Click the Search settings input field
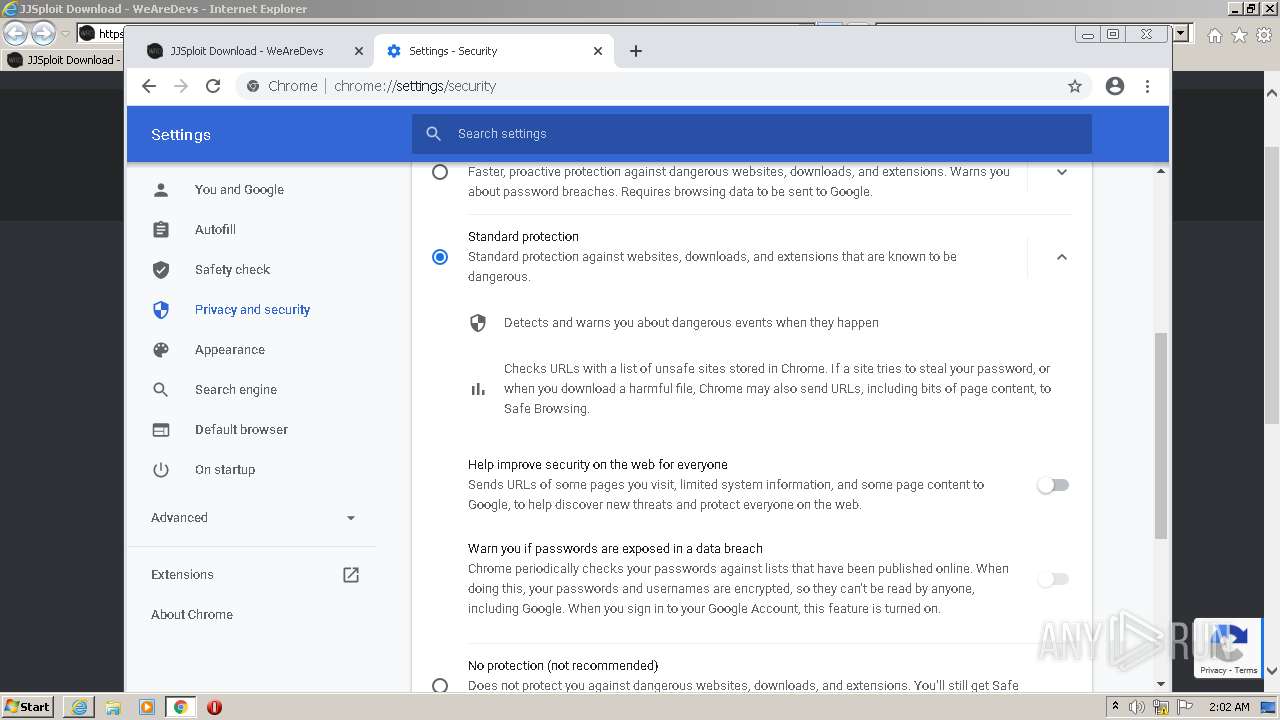Image resolution: width=1280 pixels, height=720 pixels. point(751,134)
